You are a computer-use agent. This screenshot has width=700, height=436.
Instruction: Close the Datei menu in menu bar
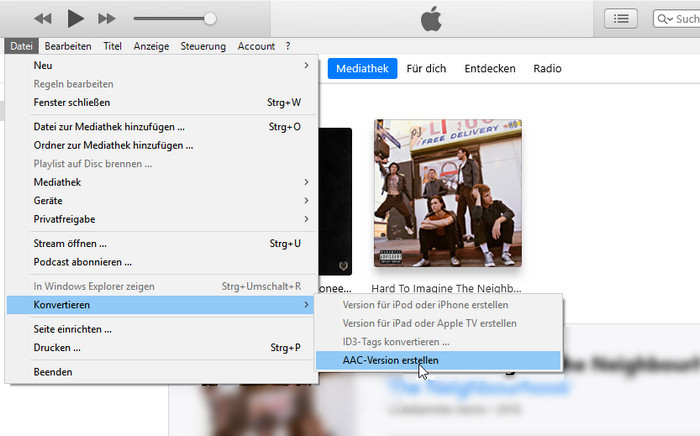pyautogui.click(x=21, y=46)
